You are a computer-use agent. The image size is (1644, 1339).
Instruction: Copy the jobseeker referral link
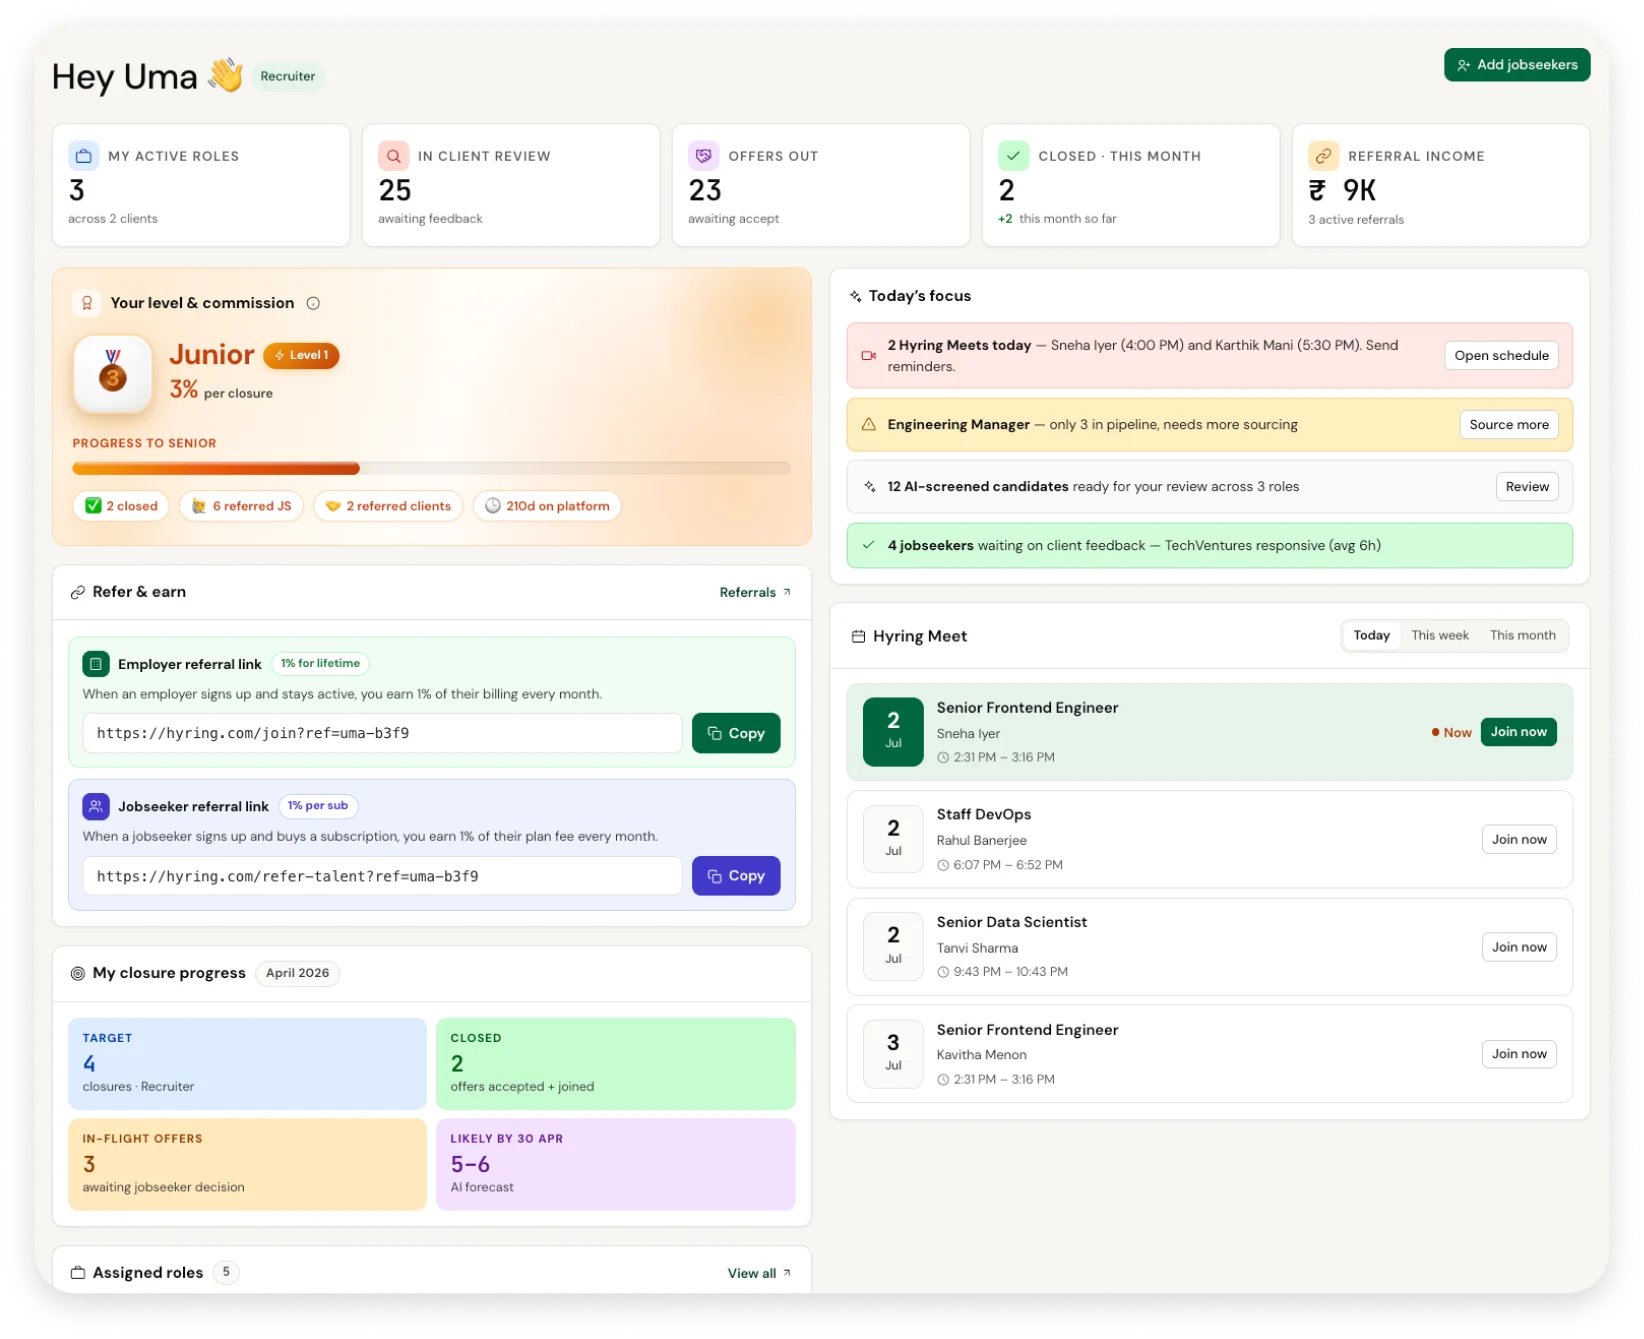tap(736, 877)
